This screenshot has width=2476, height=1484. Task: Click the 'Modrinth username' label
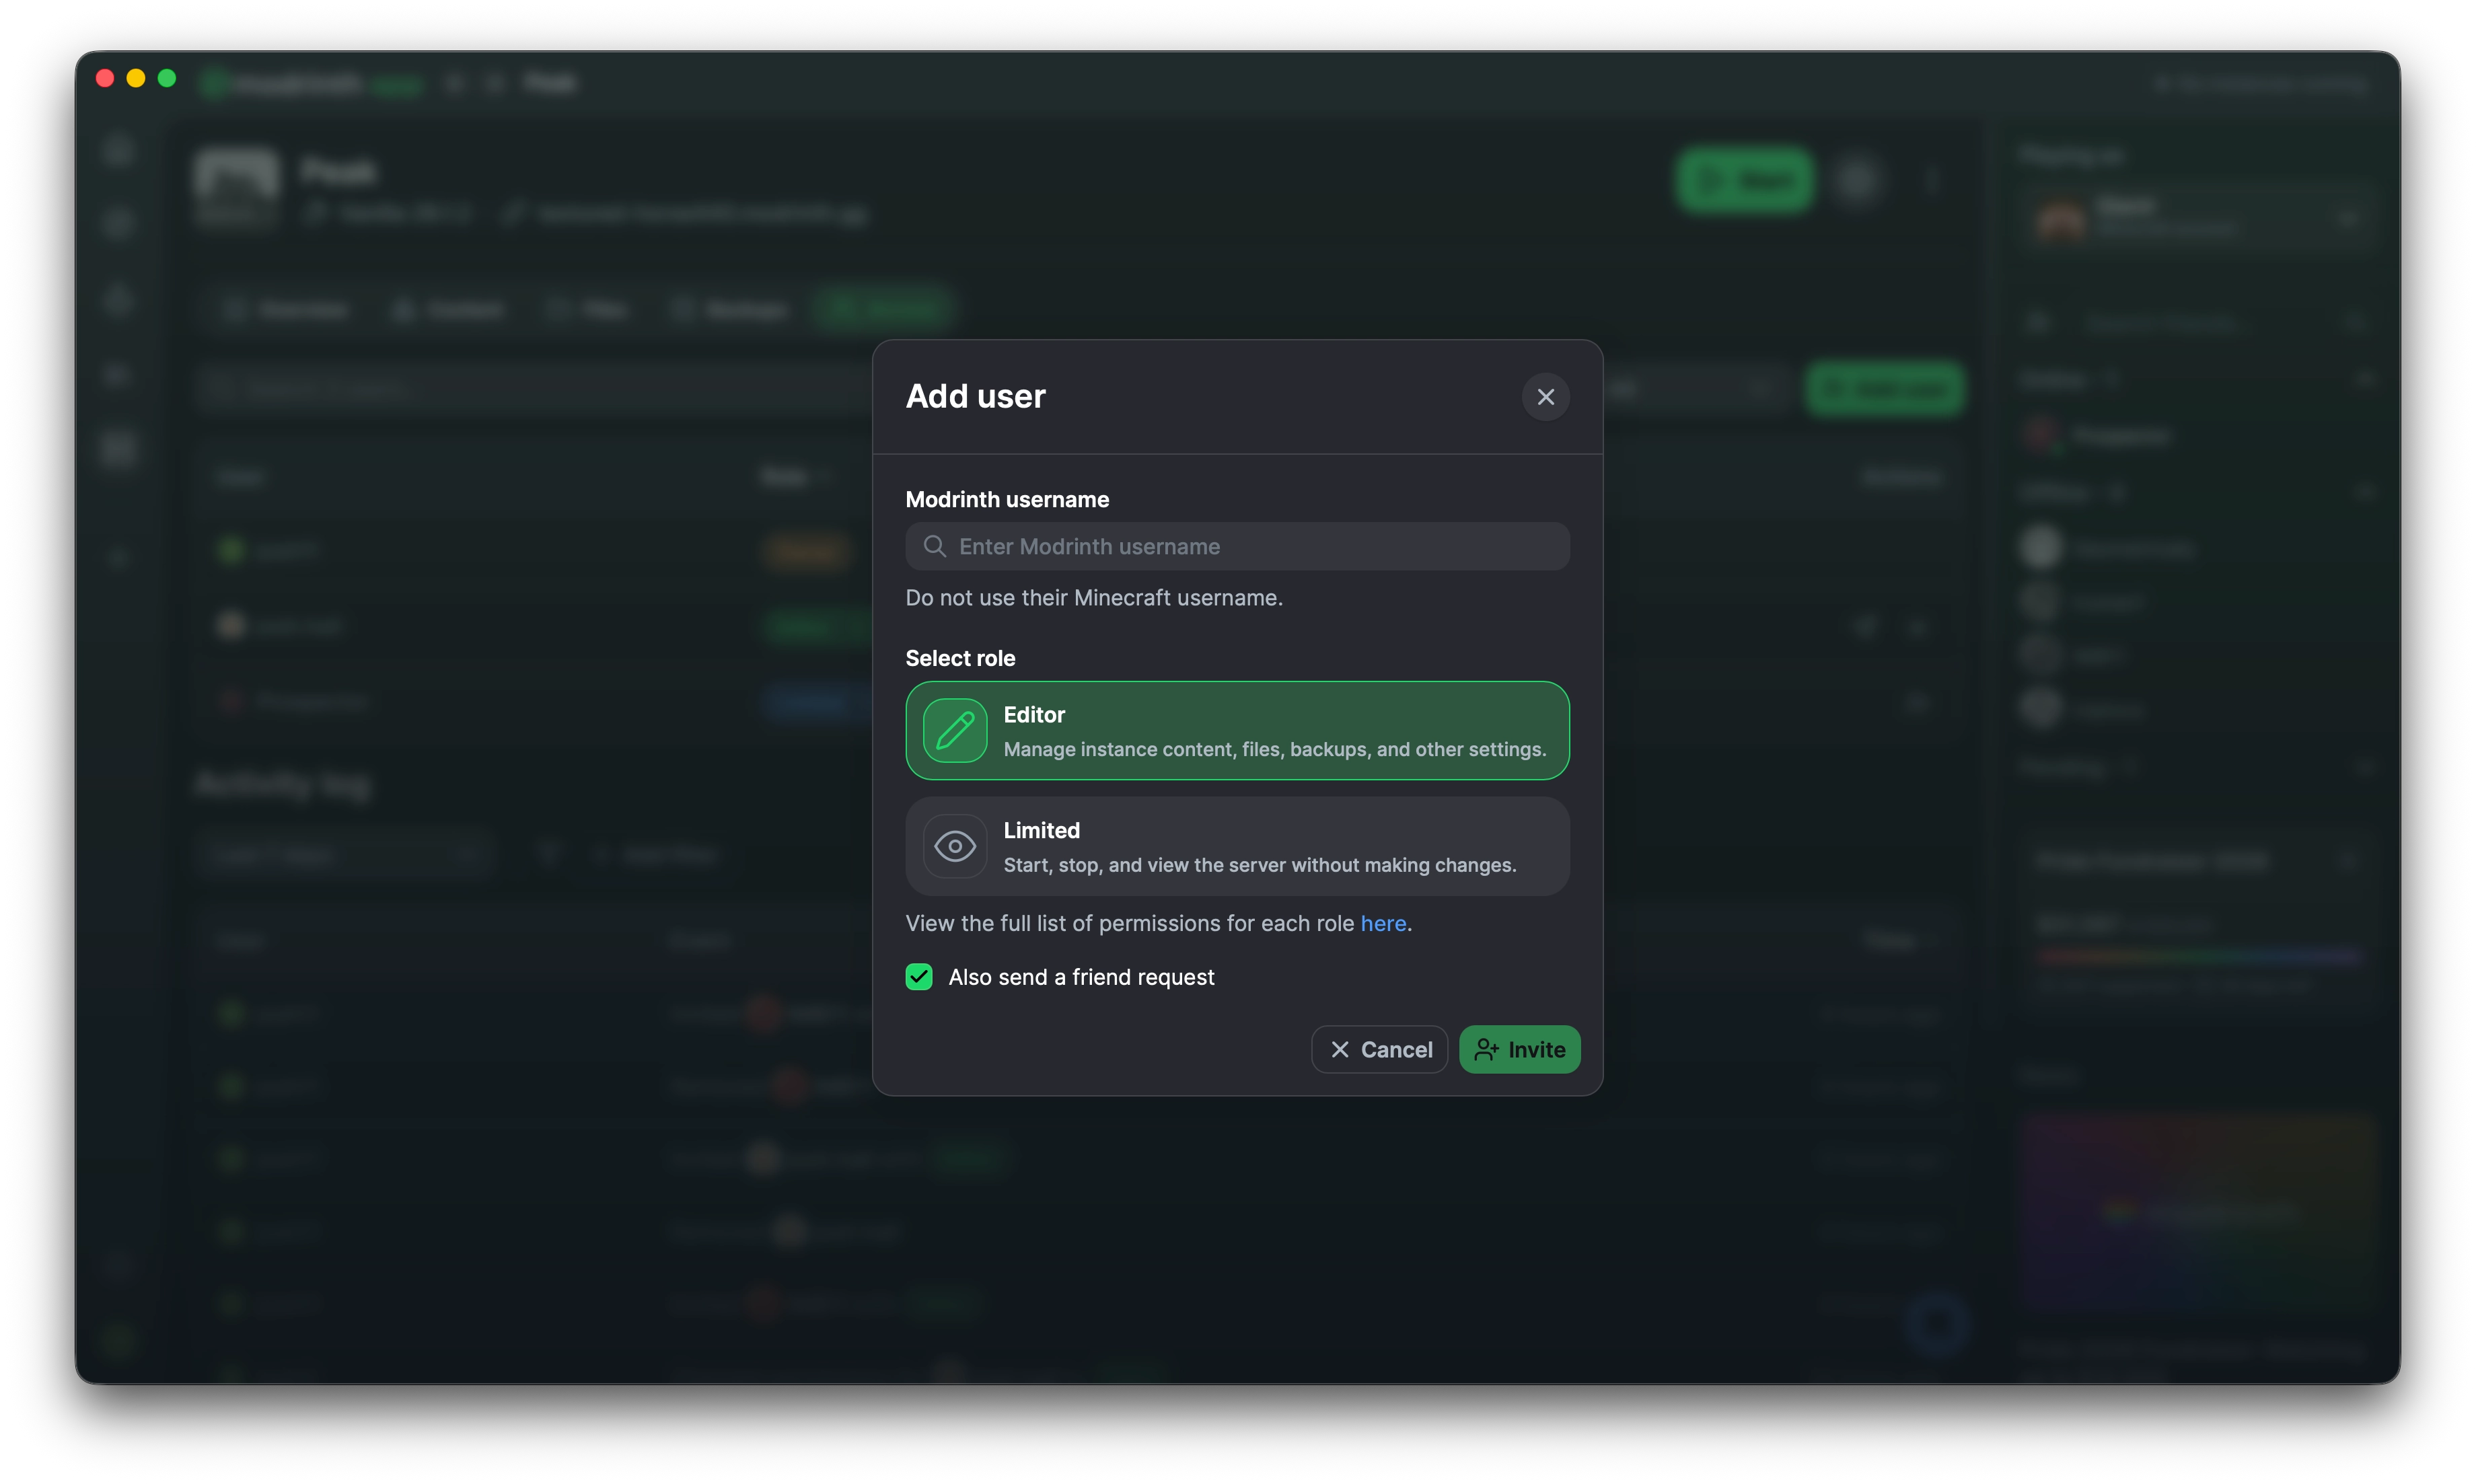[1007, 499]
